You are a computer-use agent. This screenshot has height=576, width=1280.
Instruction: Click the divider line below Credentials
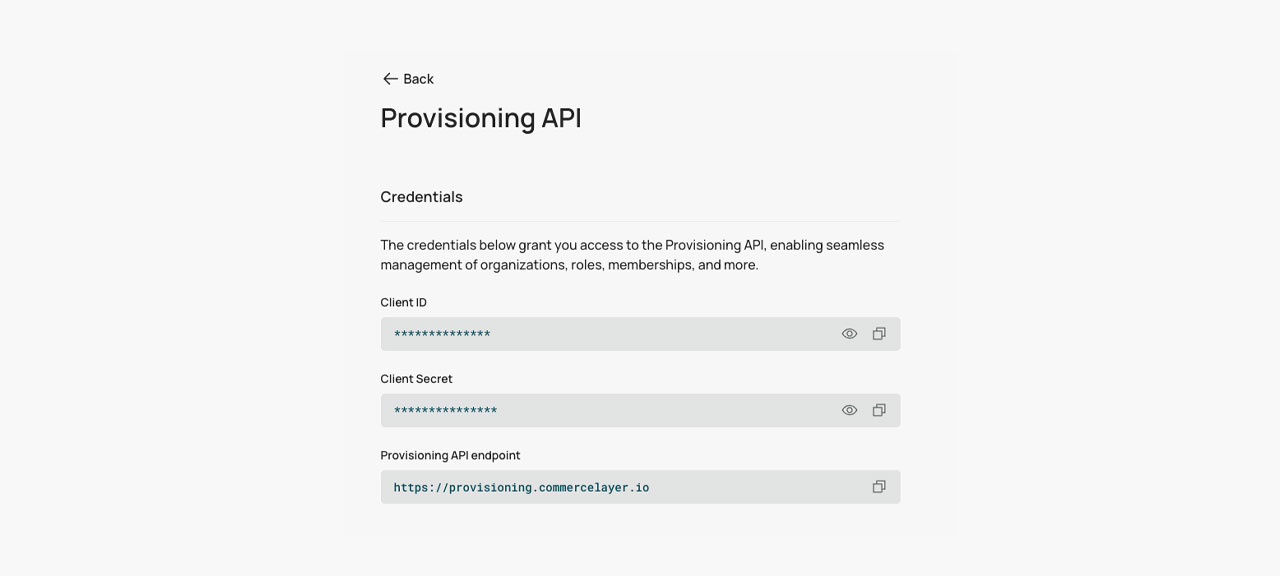640,221
